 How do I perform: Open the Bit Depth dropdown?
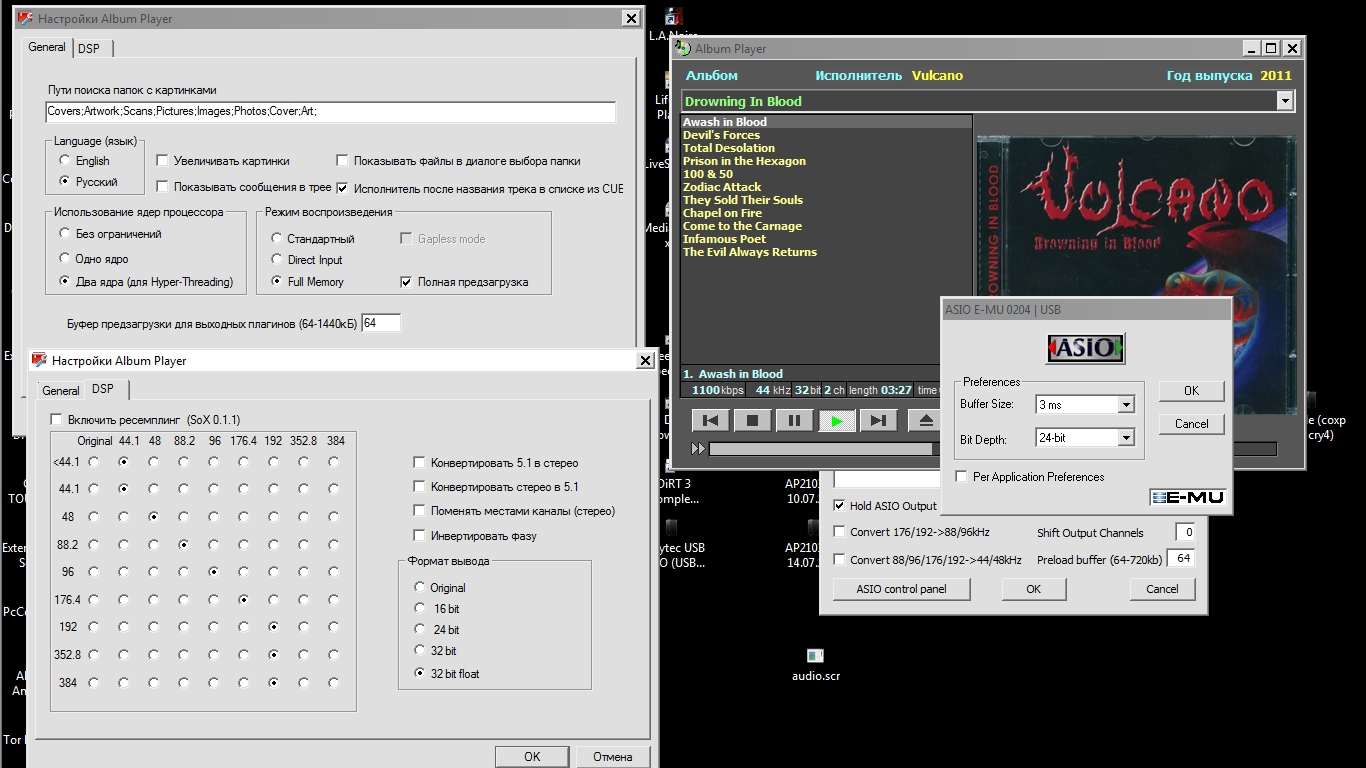point(1126,438)
